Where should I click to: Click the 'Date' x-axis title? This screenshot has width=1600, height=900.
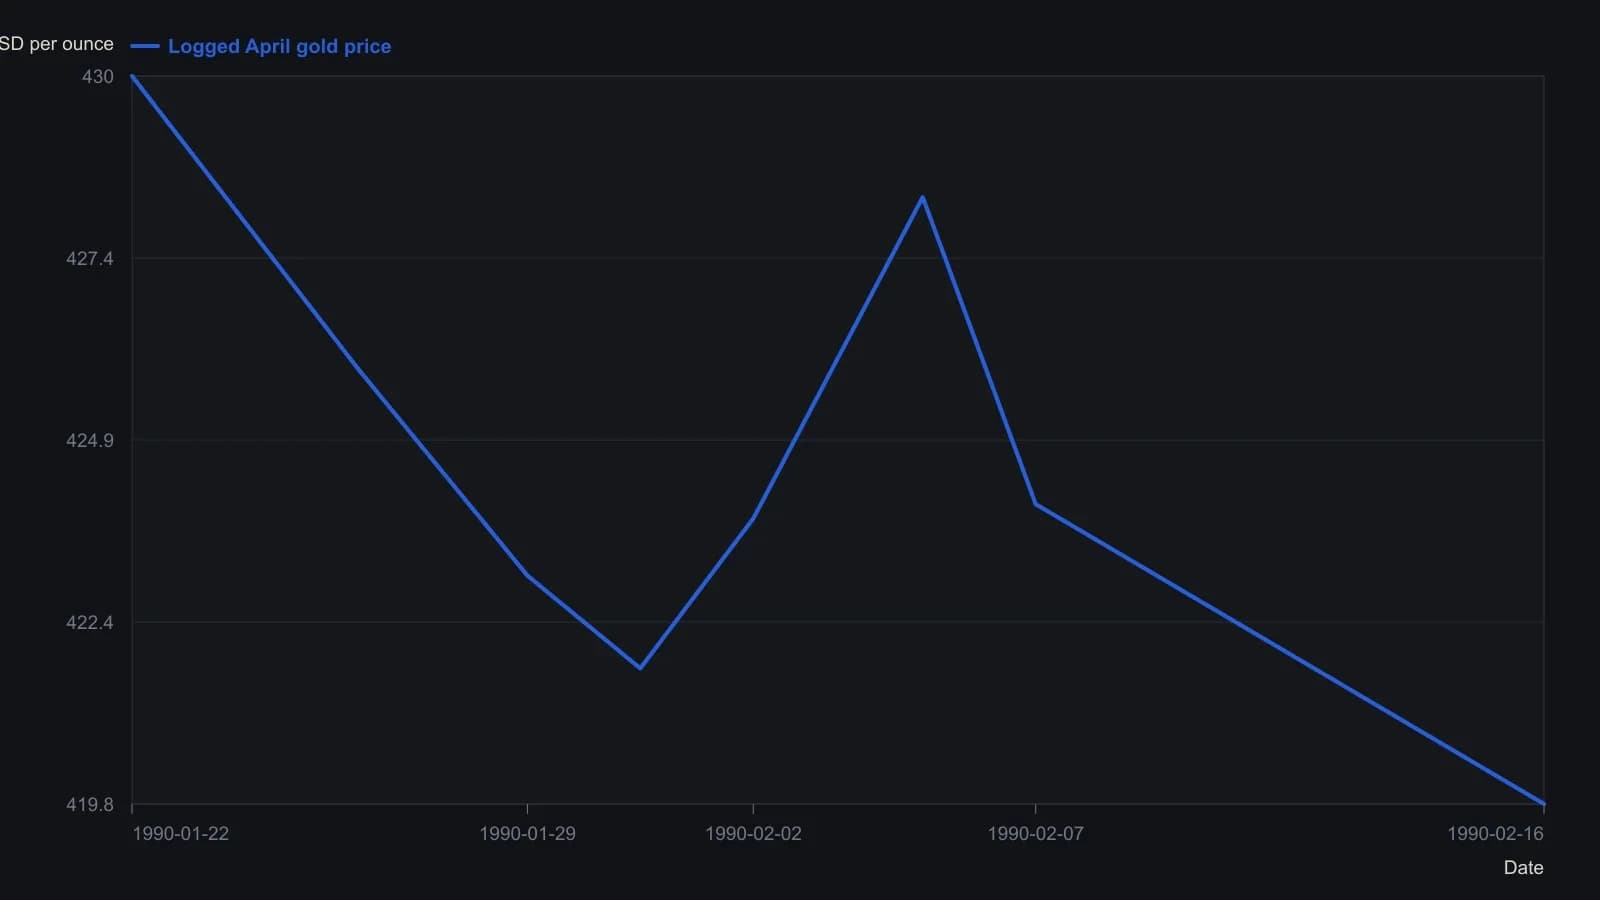[x=1523, y=868]
